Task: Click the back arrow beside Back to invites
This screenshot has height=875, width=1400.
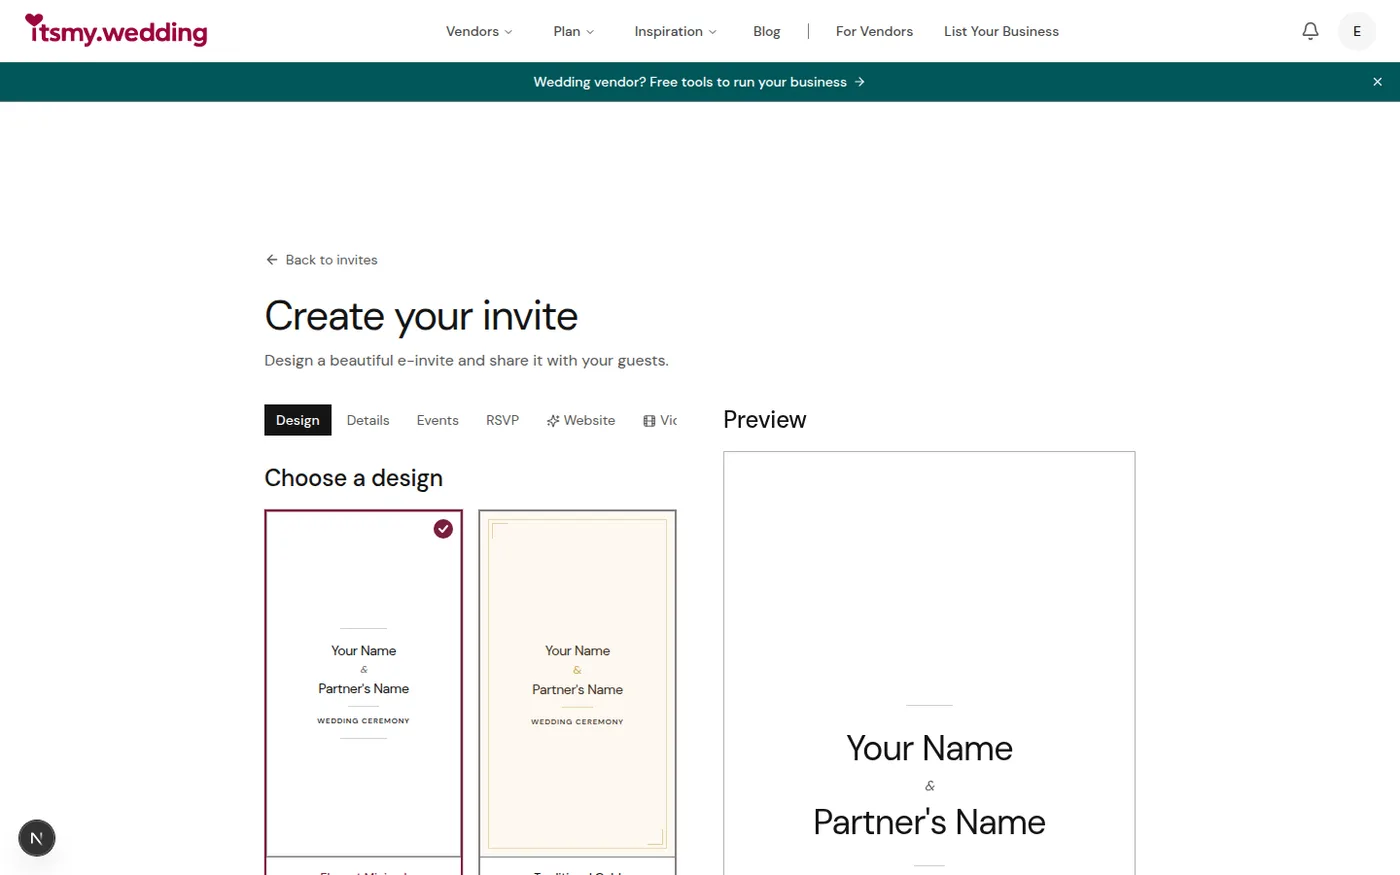Action: pyautogui.click(x=271, y=259)
